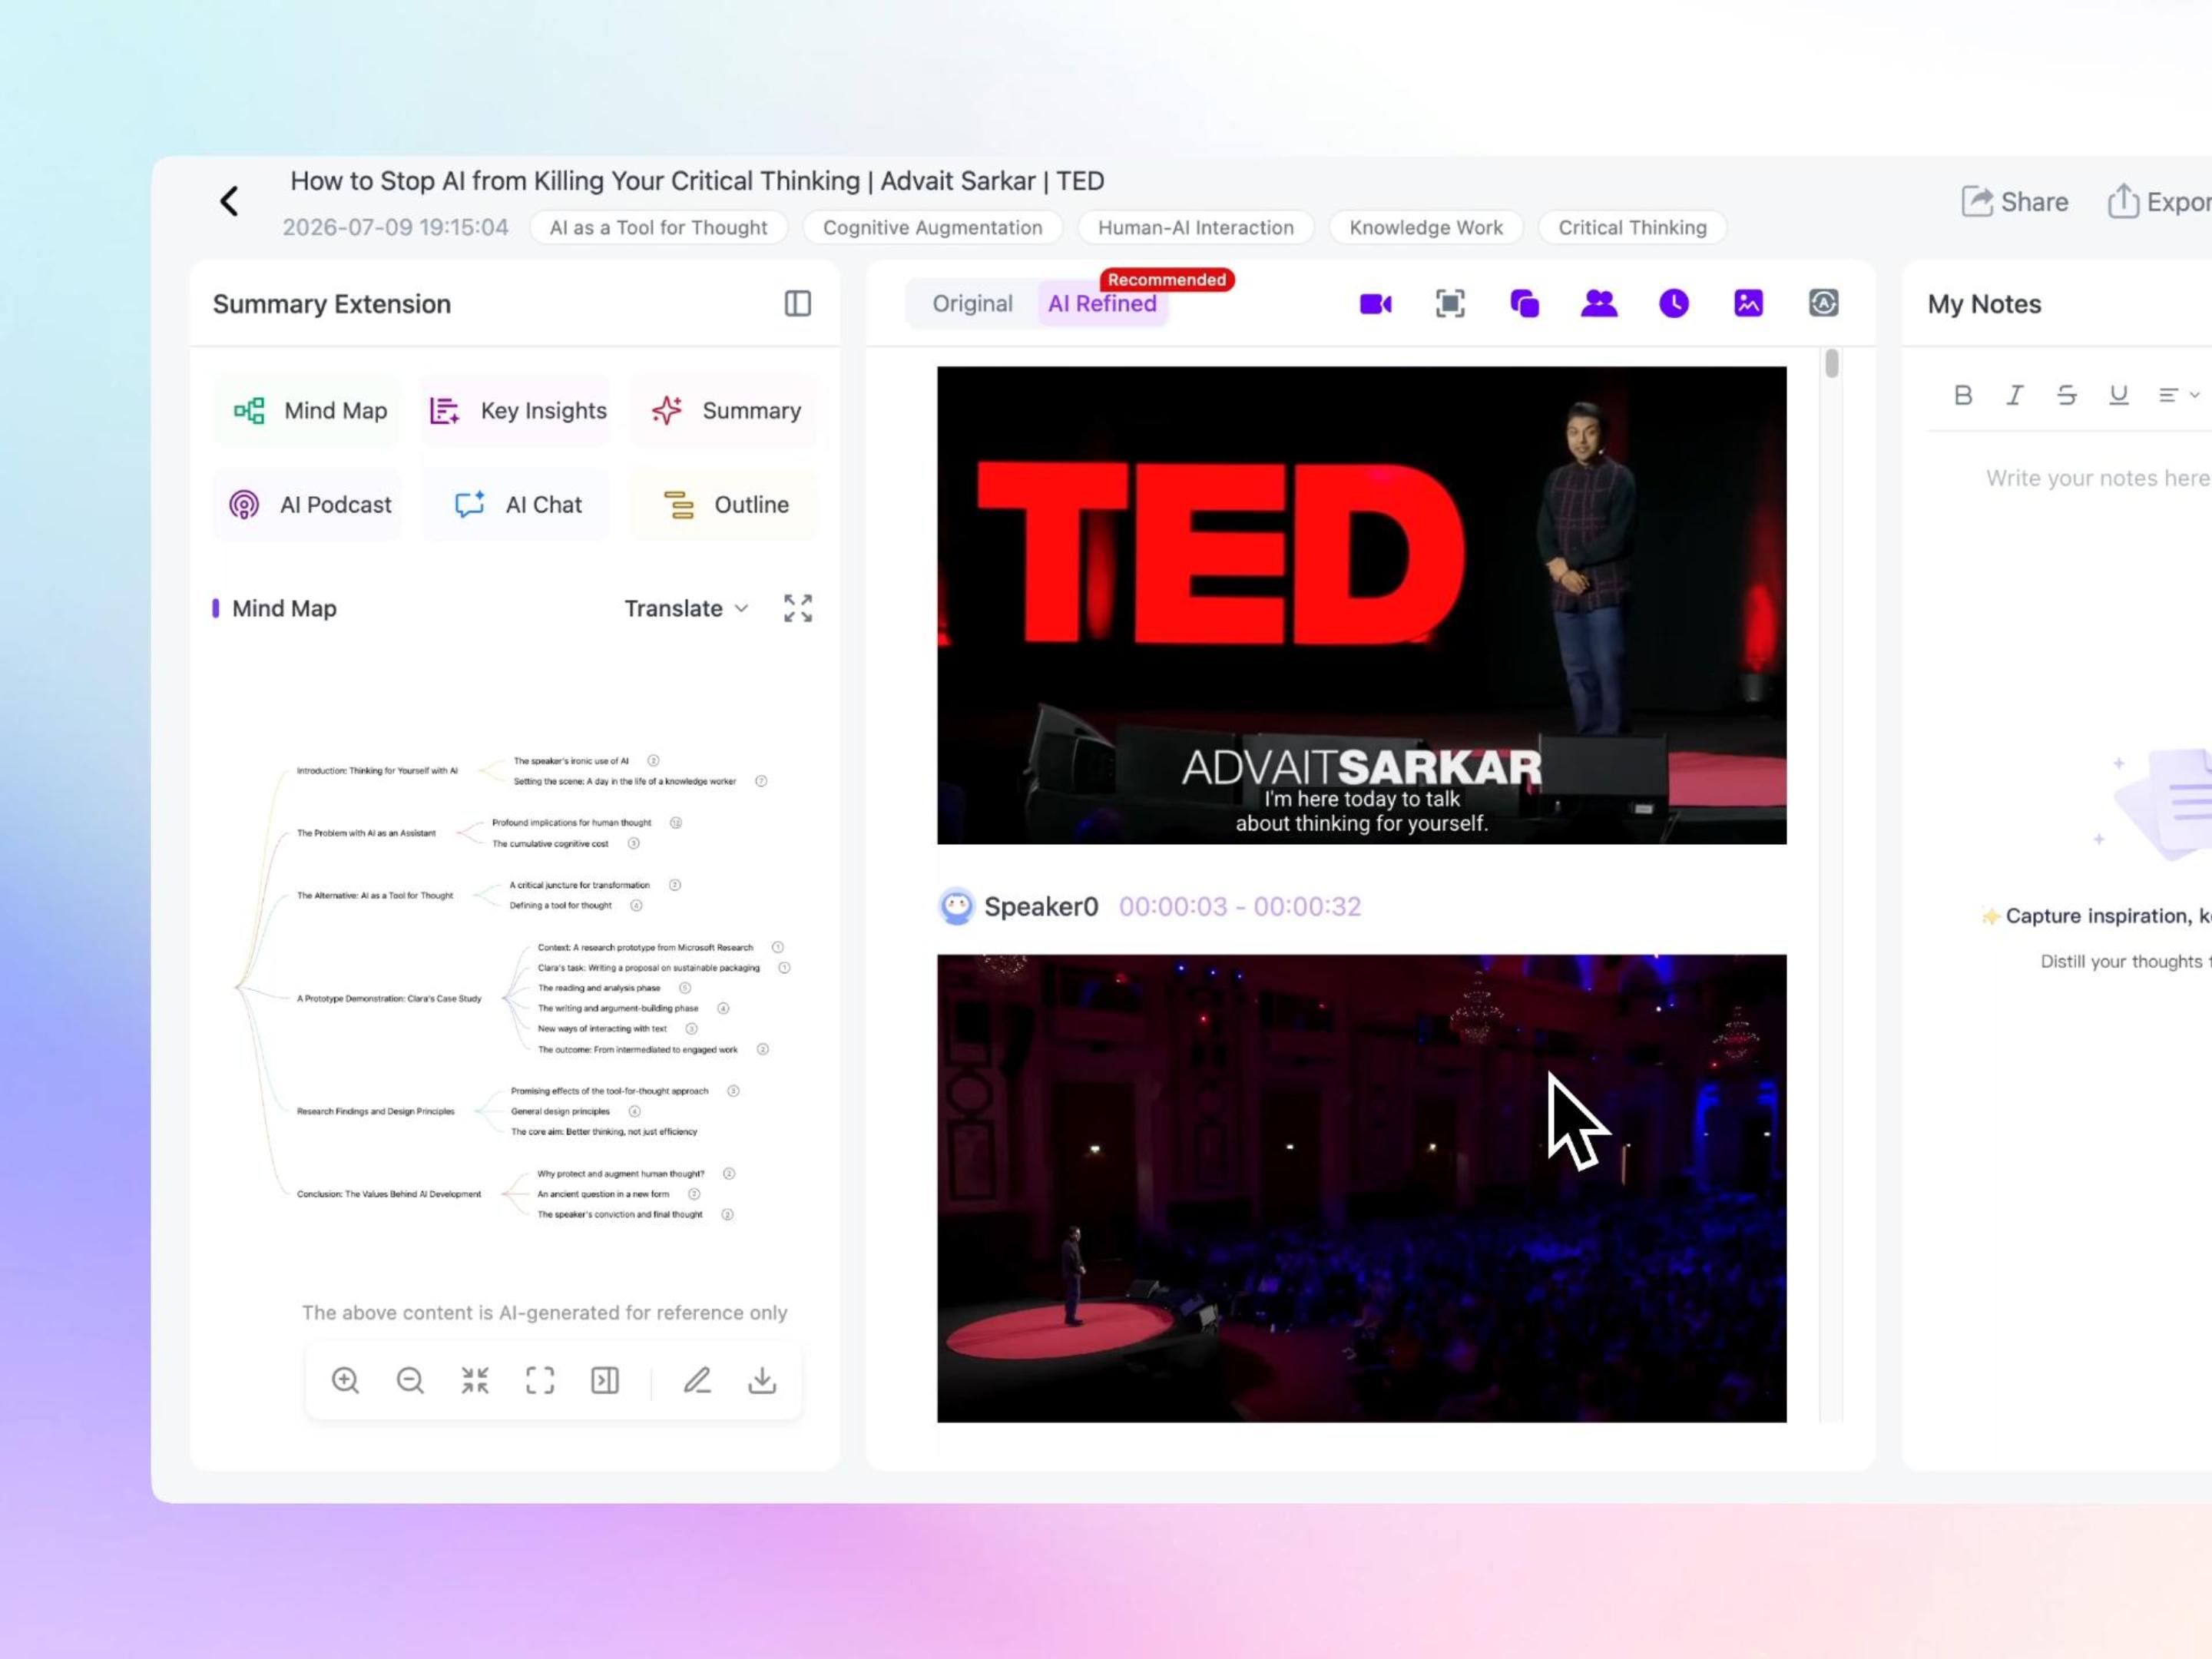
Task: Click the circular AI icon beside image icon
Action: [x=1823, y=303]
